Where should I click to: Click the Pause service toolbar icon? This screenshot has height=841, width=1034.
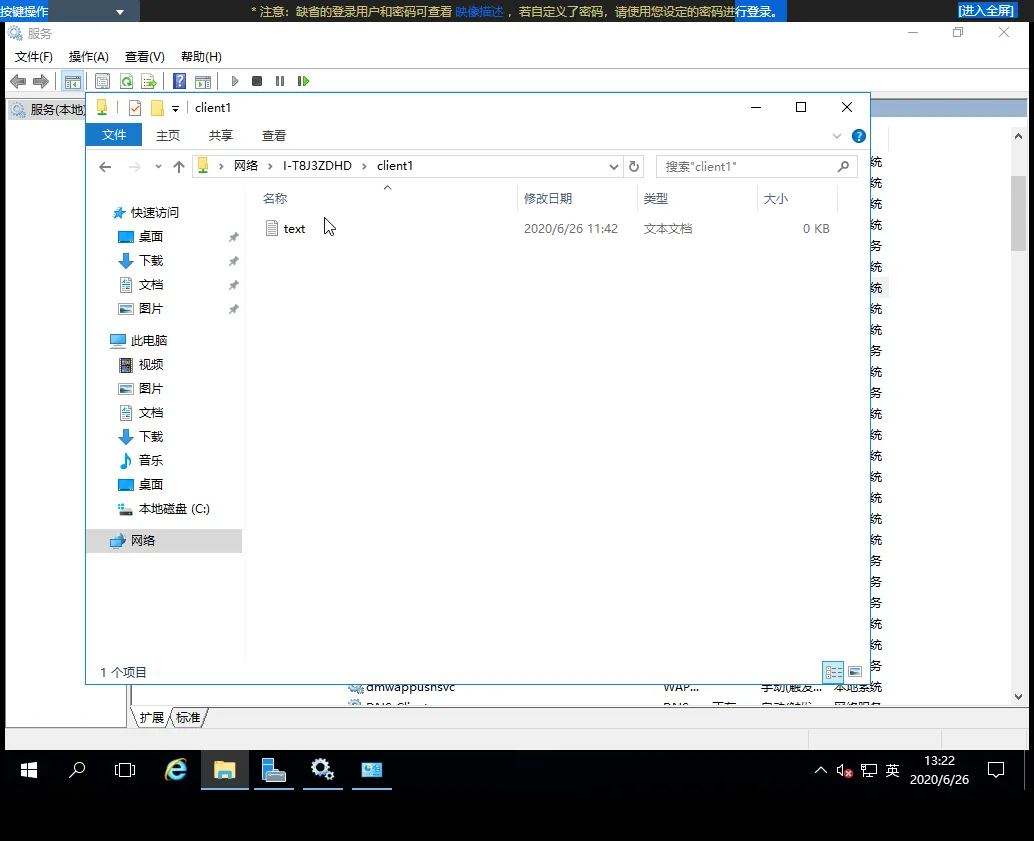(280, 81)
